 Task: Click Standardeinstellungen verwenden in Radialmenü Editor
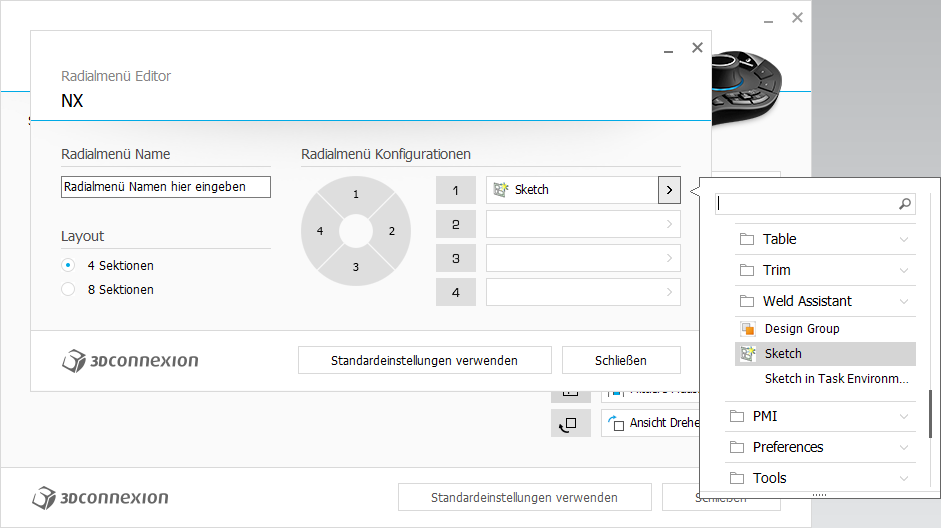click(x=424, y=360)
